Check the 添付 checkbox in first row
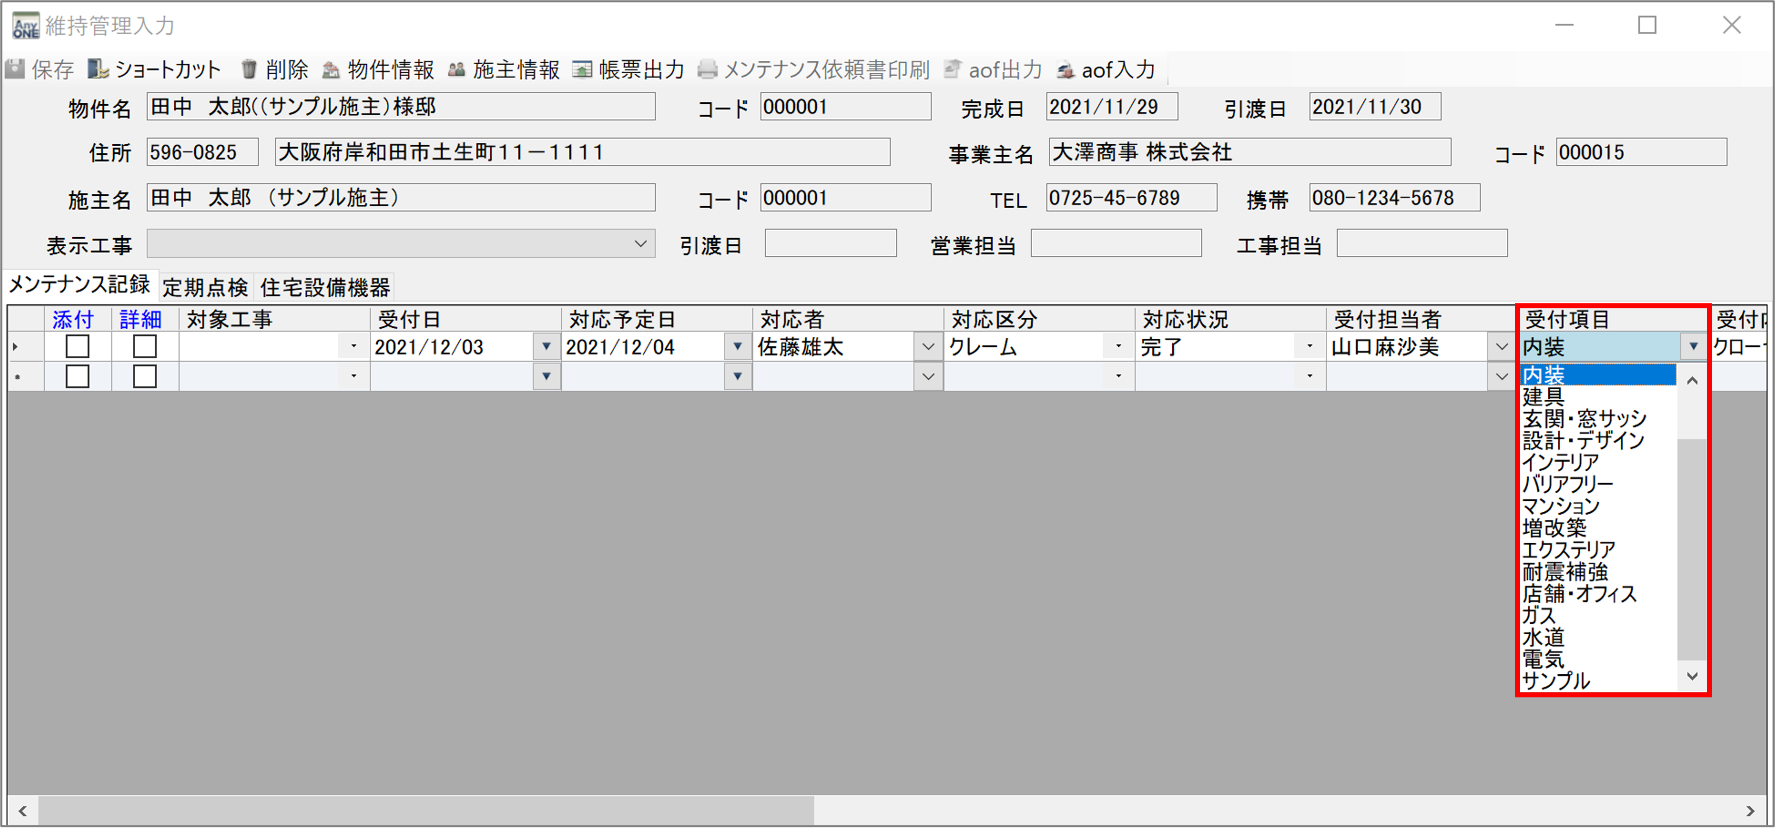Viewport: 1775px width, 828px height. click(77, 347)
